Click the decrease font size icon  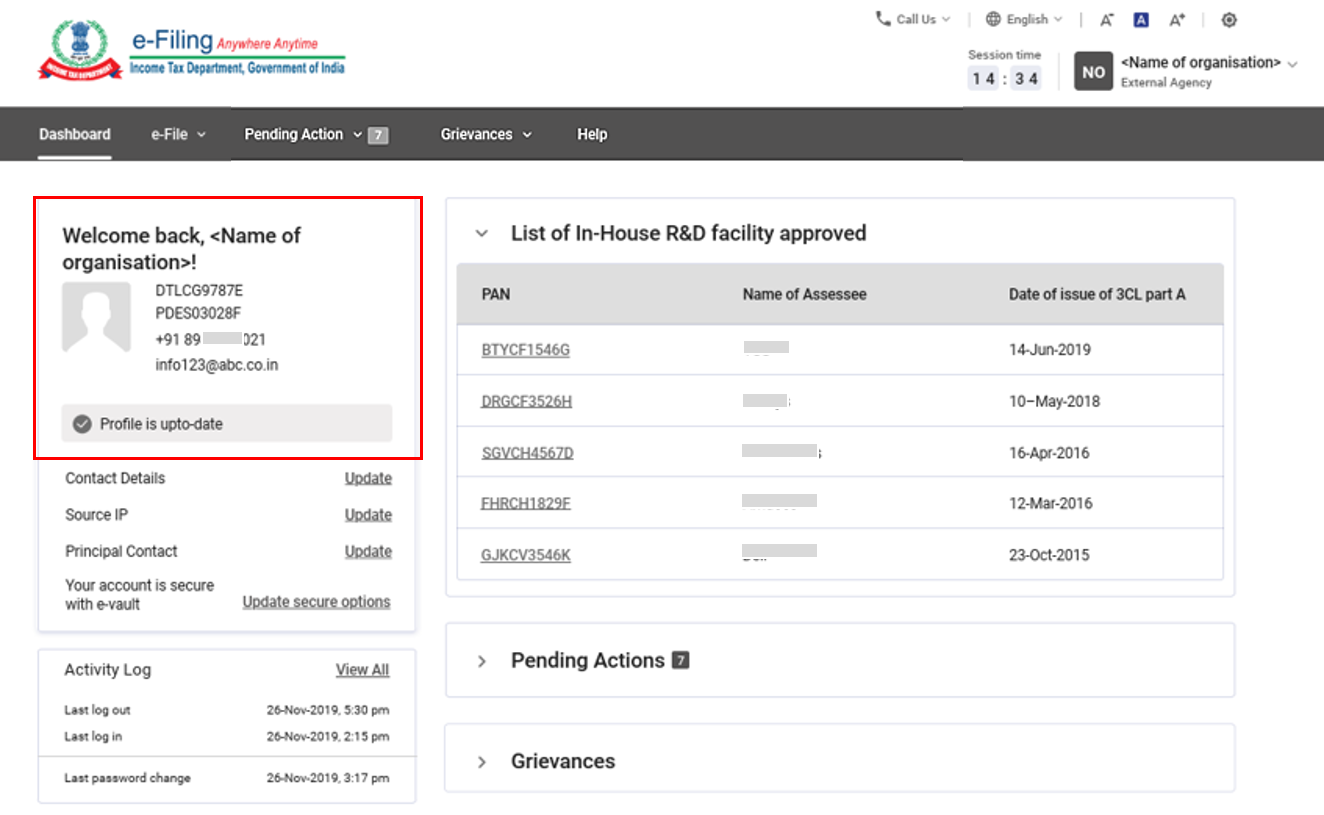pos(1107,20)
